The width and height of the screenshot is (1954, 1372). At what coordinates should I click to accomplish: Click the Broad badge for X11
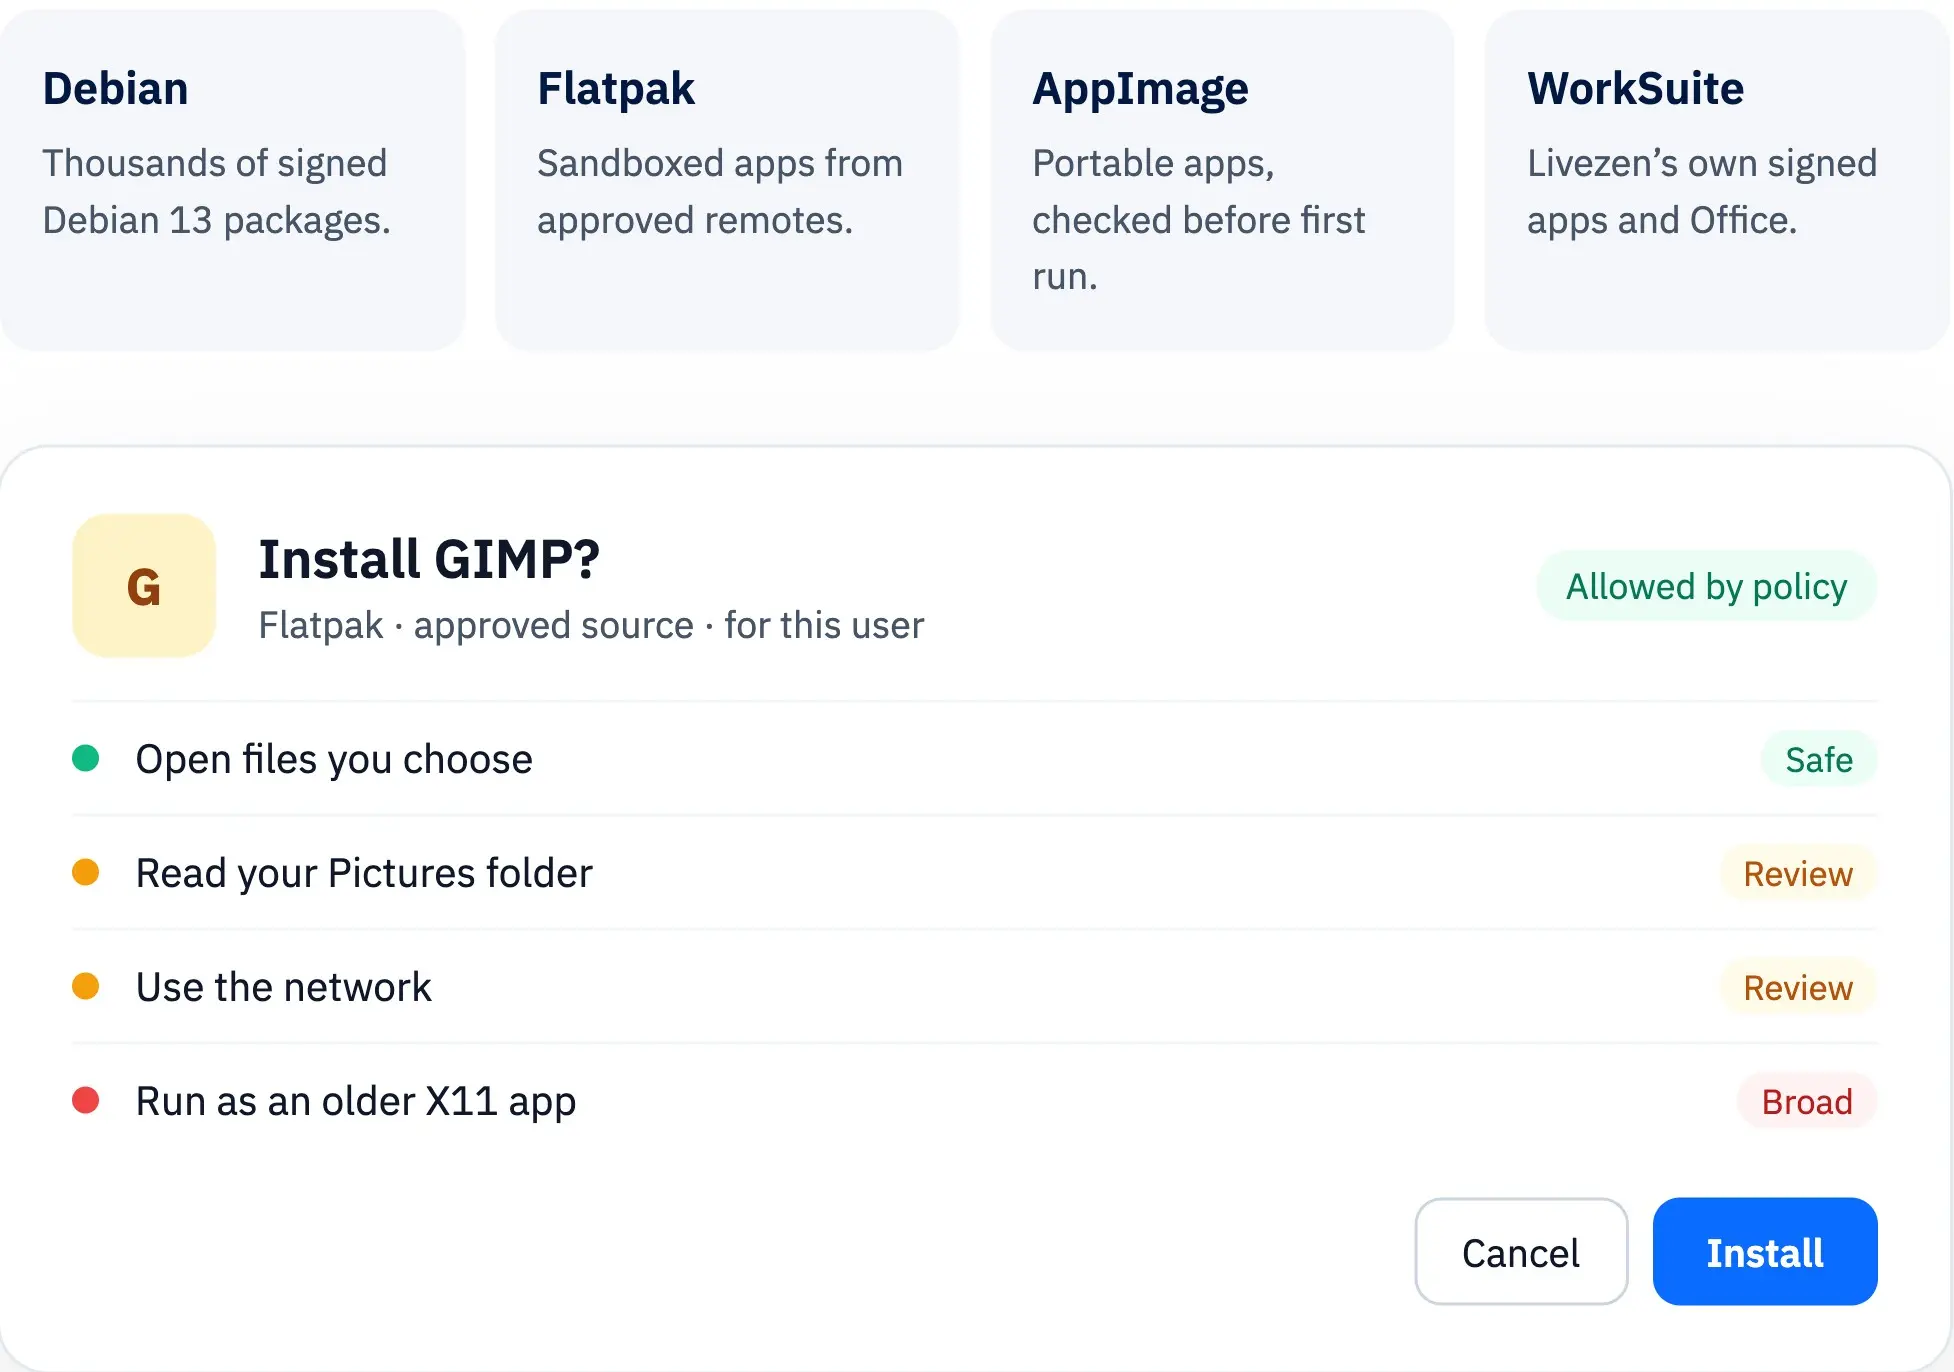tap(1807, 1102)
